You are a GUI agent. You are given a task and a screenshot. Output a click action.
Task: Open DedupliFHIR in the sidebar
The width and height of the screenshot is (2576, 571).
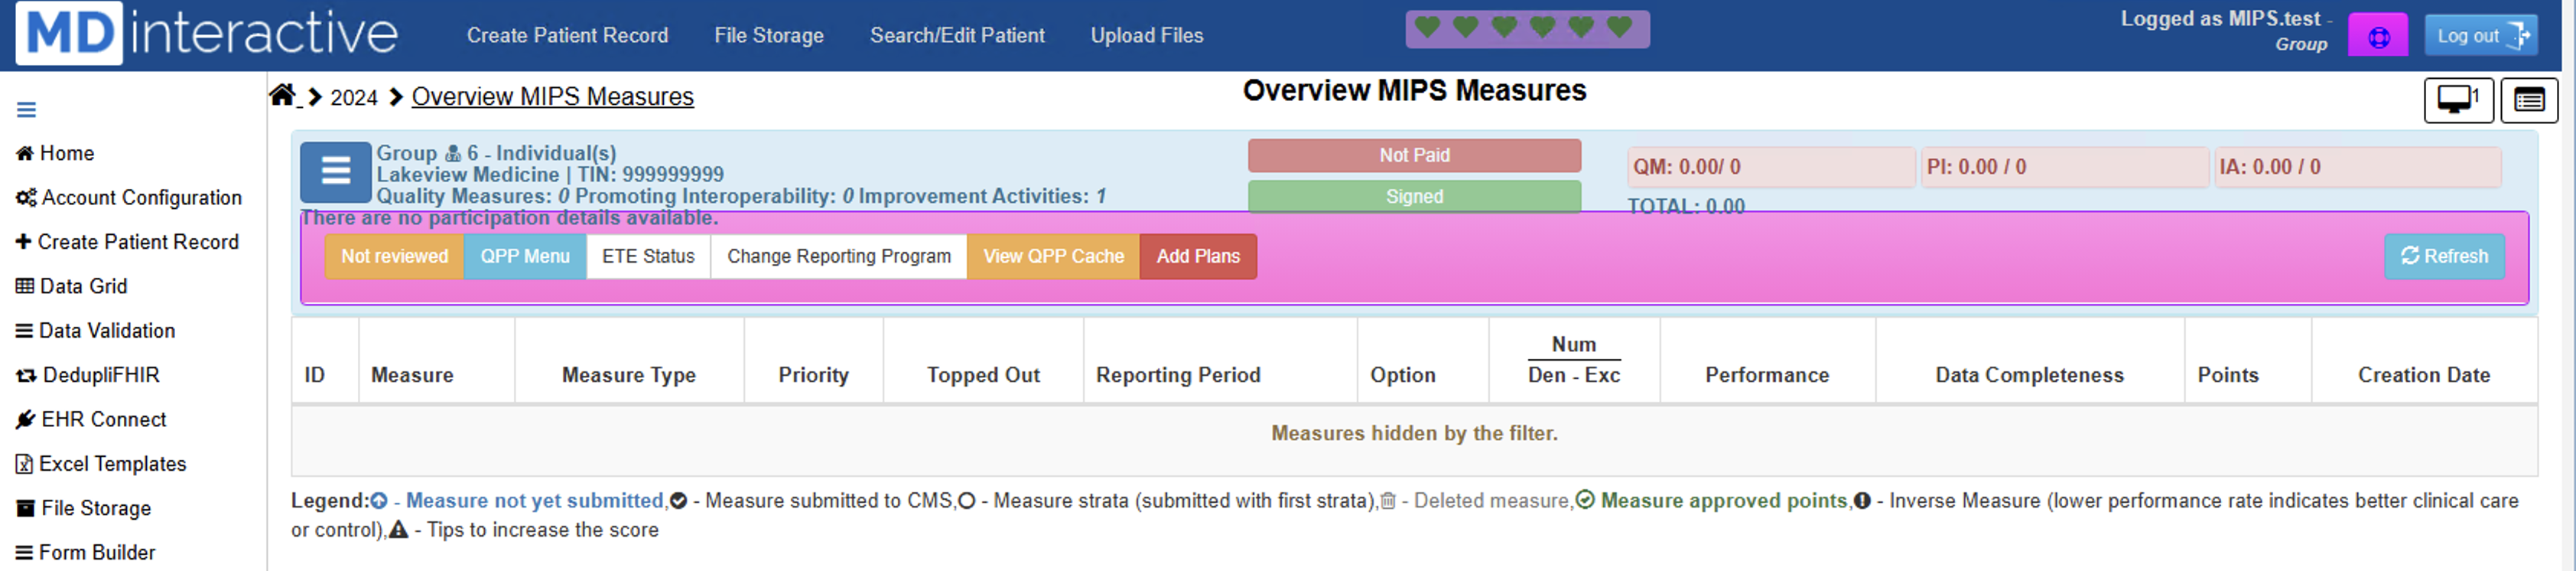(88, 375)
